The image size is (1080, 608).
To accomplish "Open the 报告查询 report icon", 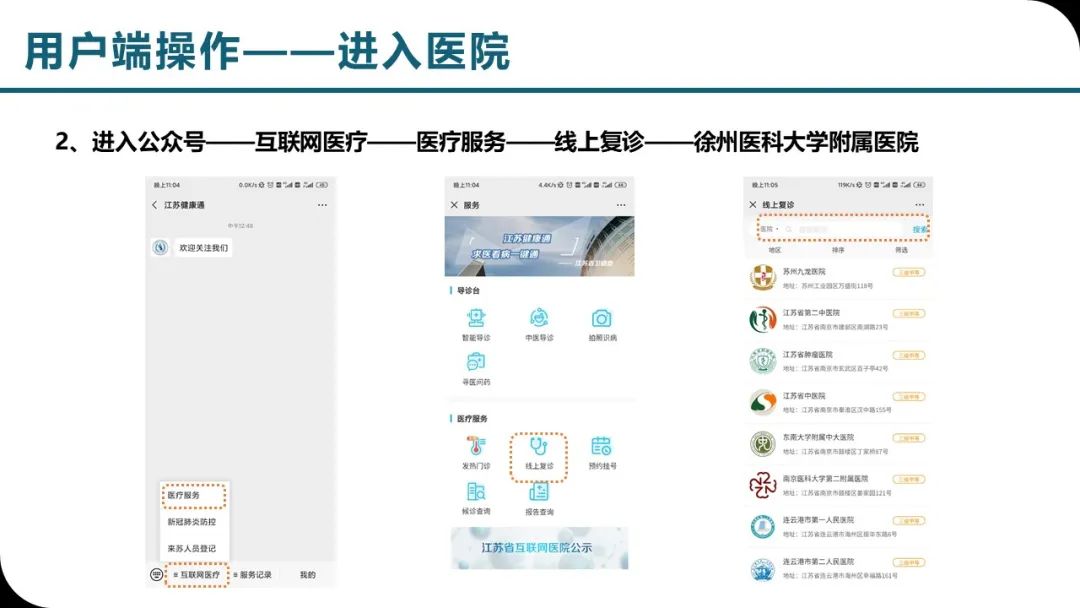I will pos(539,493).
